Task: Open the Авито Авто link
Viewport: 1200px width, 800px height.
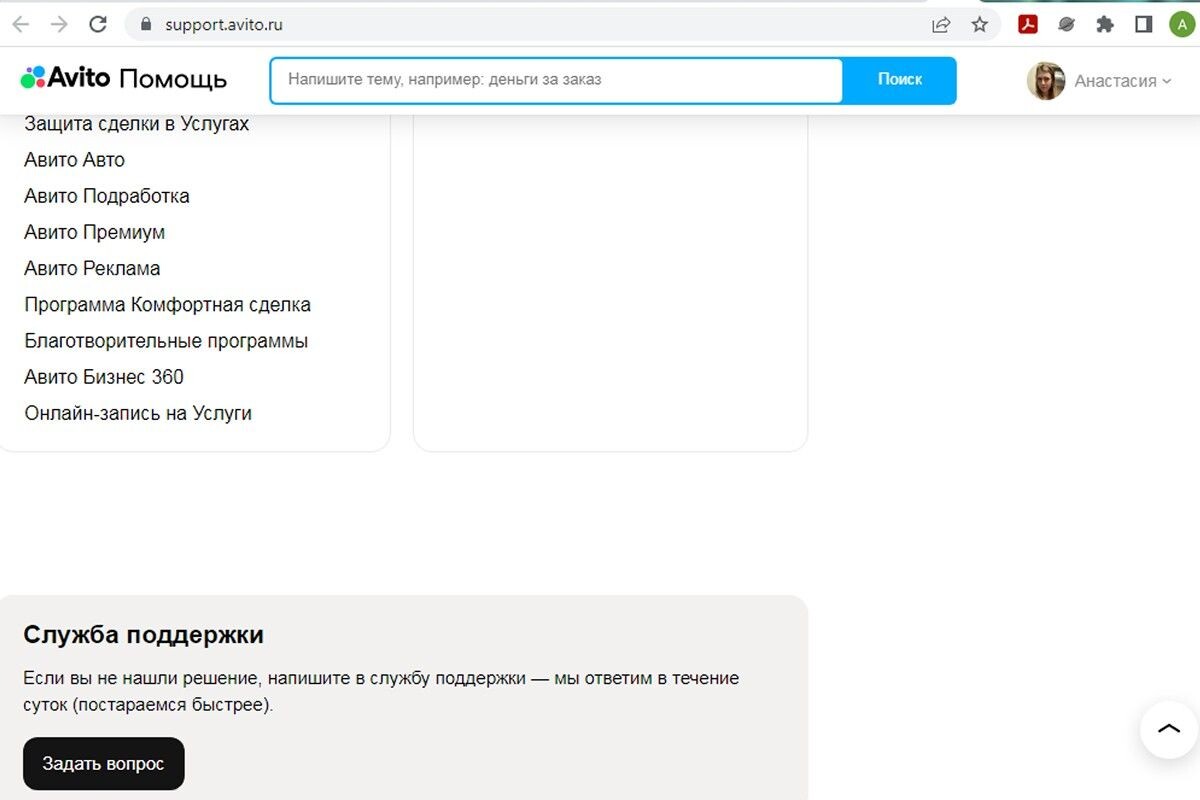Action: point(74,160)
